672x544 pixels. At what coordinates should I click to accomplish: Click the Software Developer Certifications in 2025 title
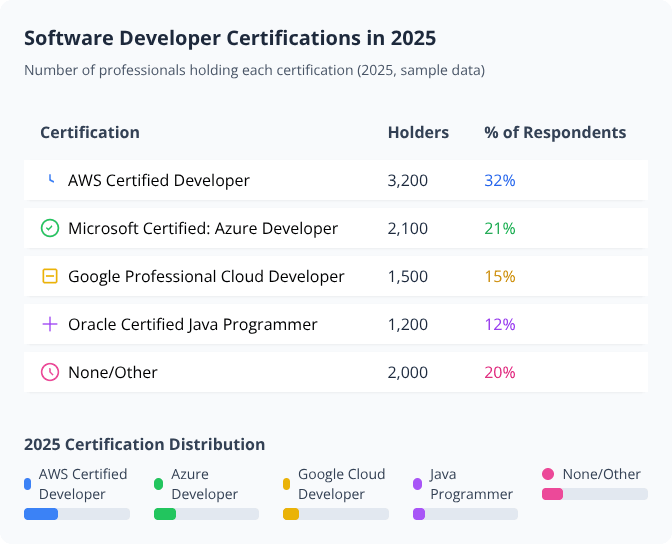230,38
